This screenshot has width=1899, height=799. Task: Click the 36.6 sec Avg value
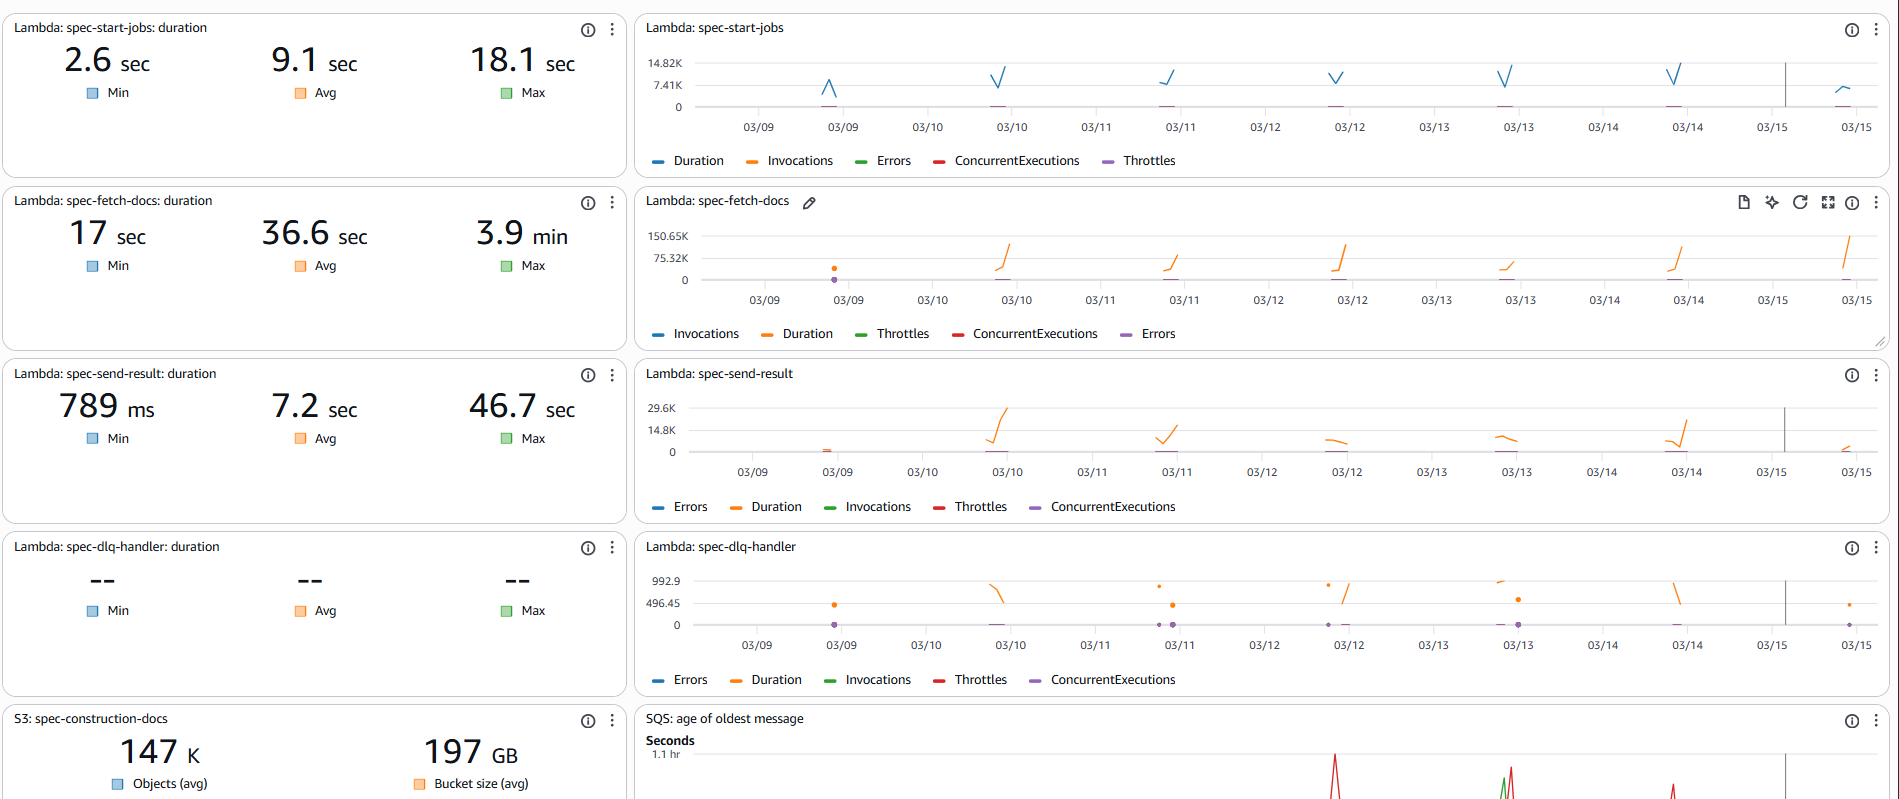point(315,233)
